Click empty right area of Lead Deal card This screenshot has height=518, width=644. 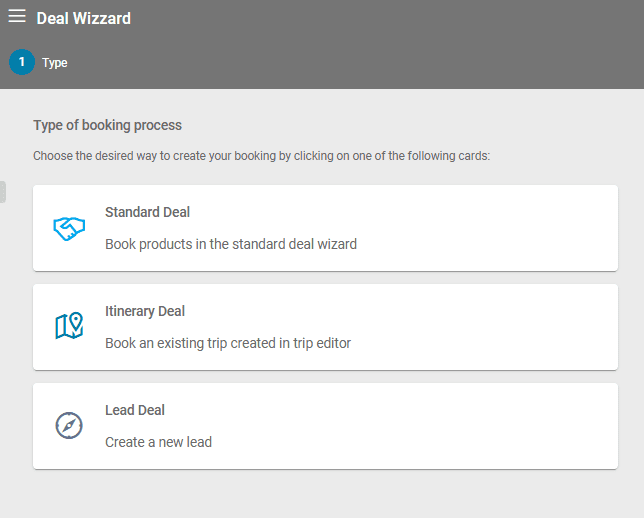500,425
